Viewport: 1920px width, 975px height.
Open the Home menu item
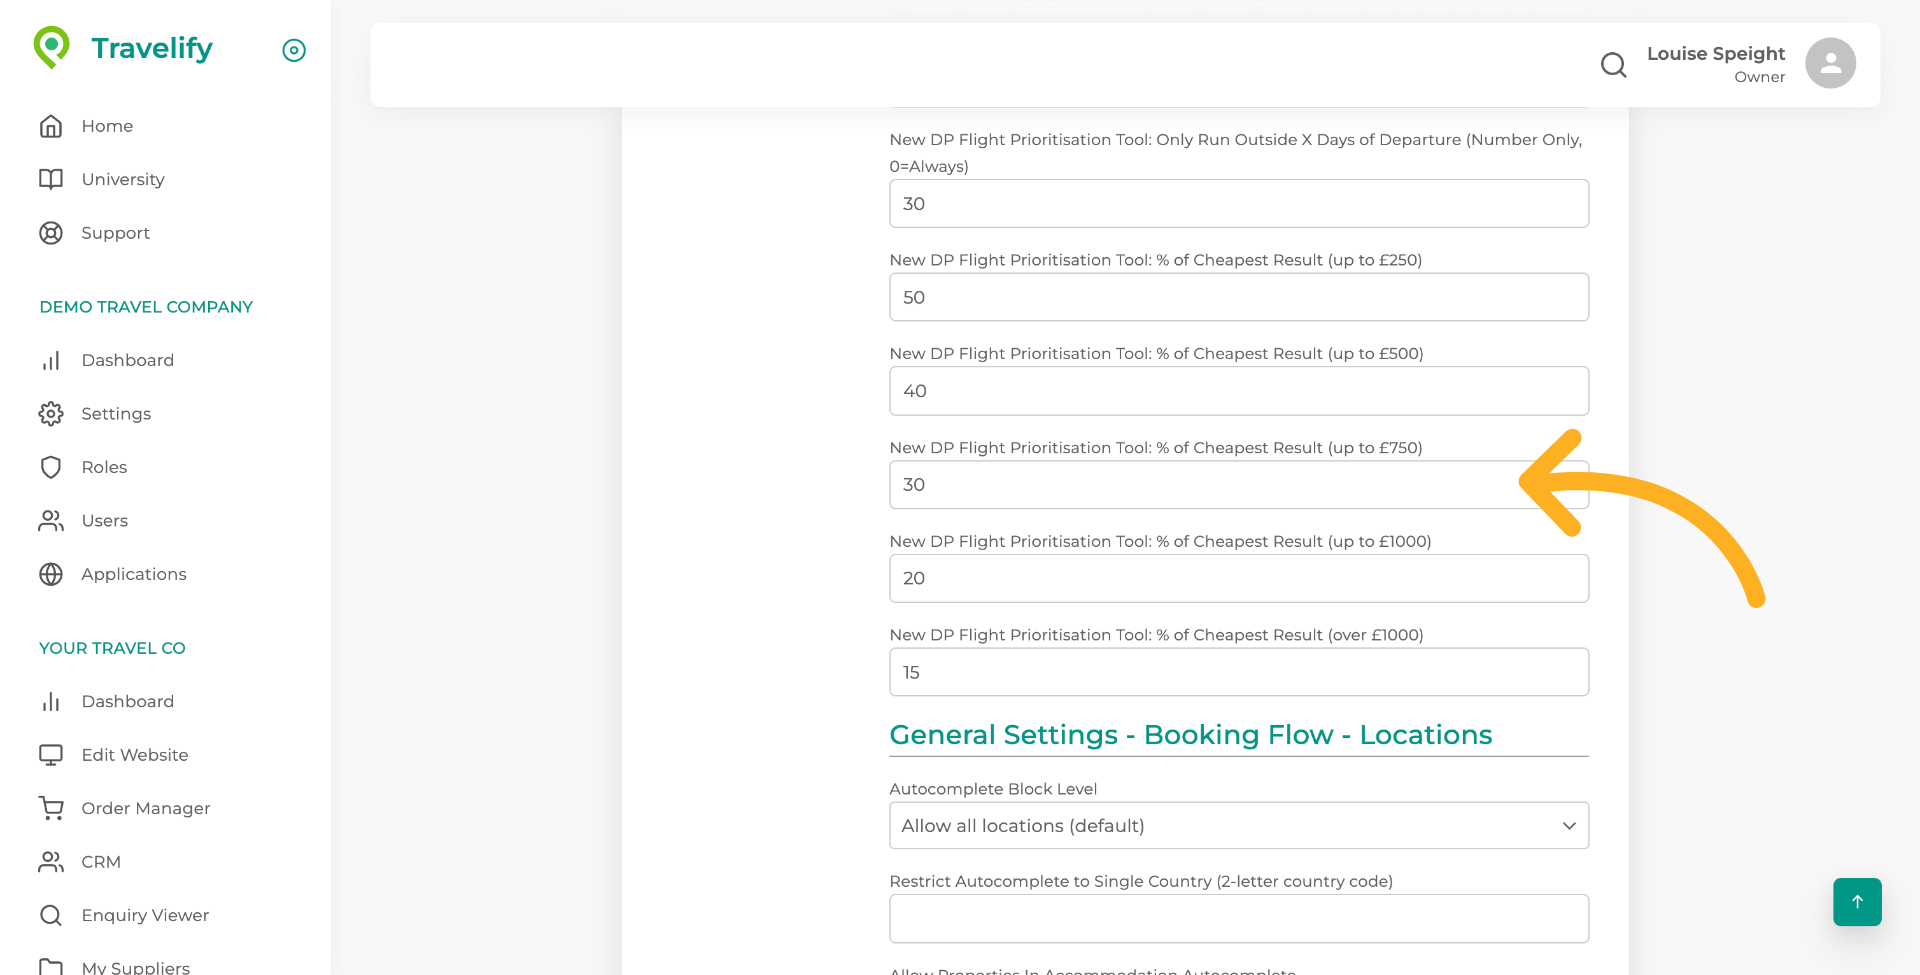(107, 126)
